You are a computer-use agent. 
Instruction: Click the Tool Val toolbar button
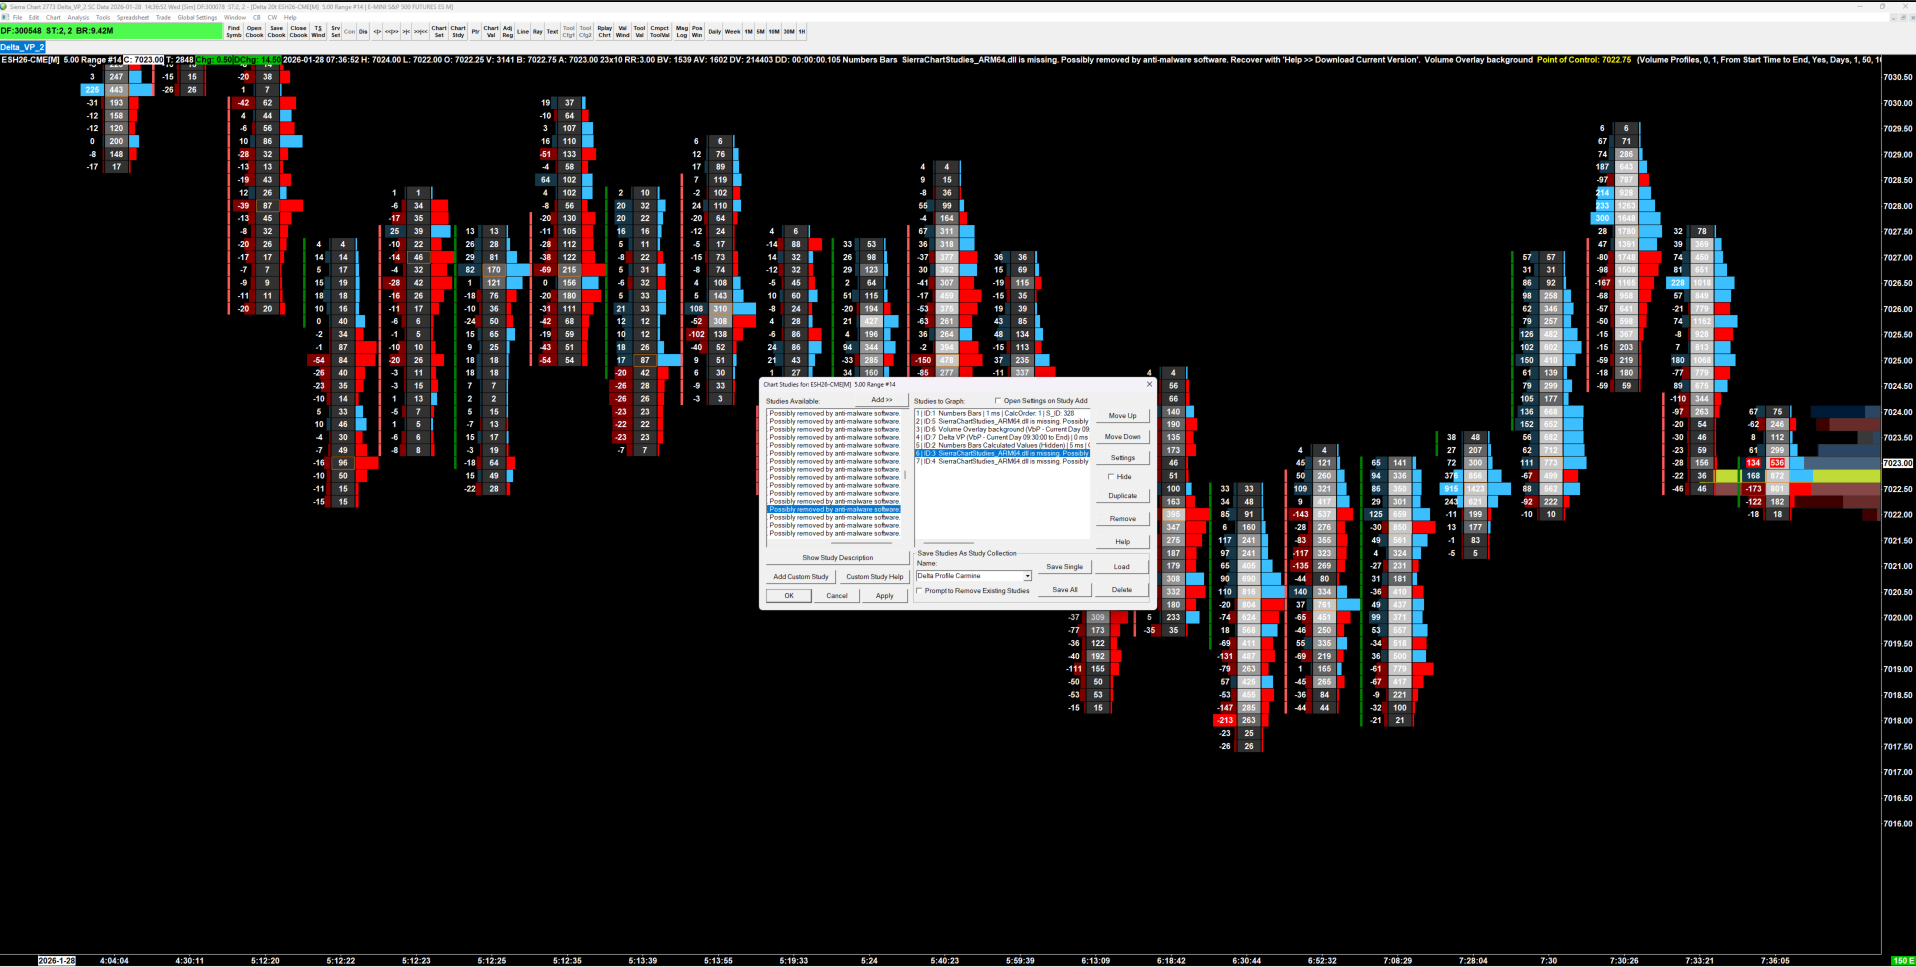point(639,31)
